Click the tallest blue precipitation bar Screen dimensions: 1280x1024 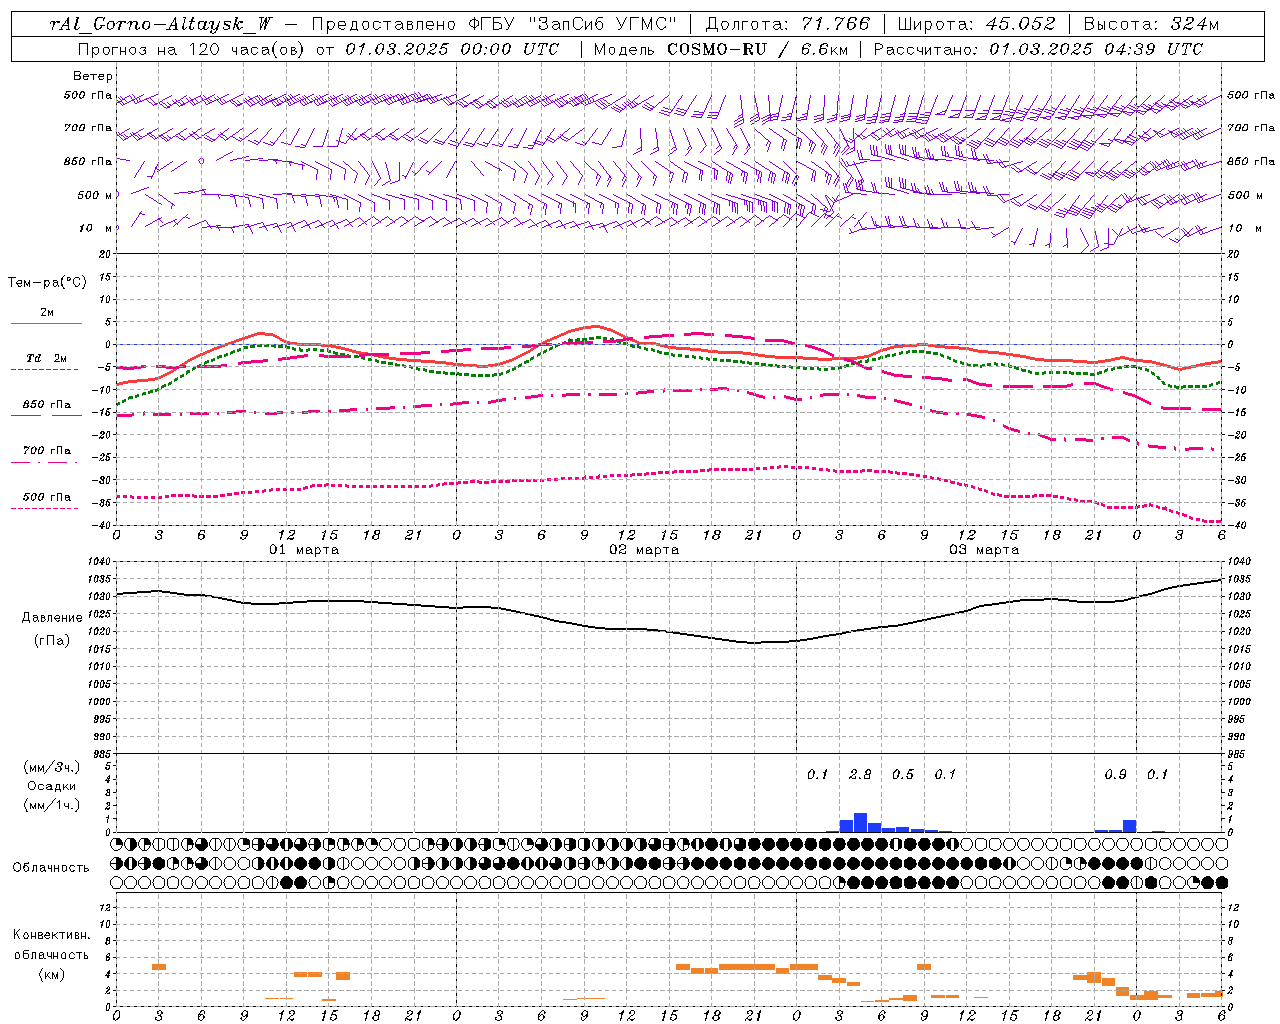(860, 823)
